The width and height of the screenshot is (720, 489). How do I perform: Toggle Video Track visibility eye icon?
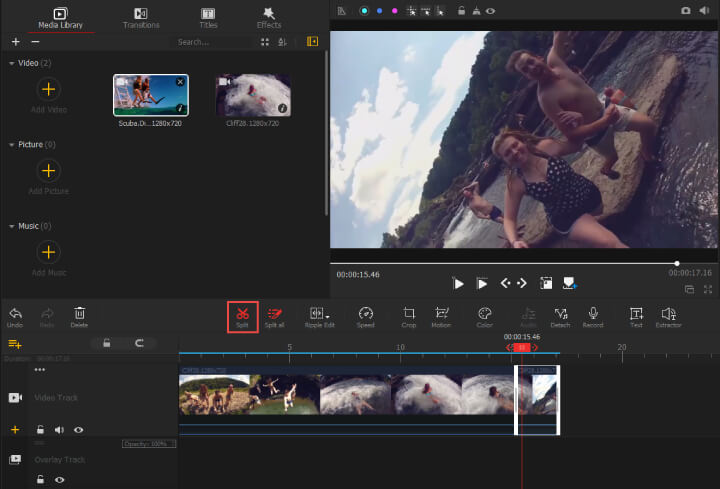[78, 430]
